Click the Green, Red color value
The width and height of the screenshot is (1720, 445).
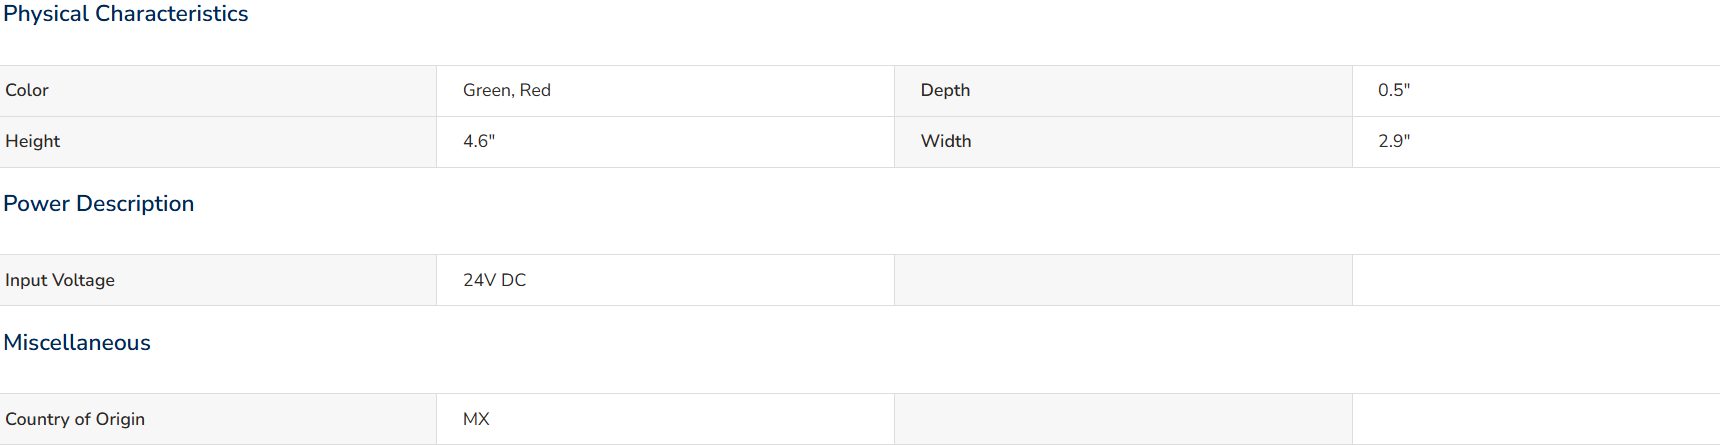point(507,90)
